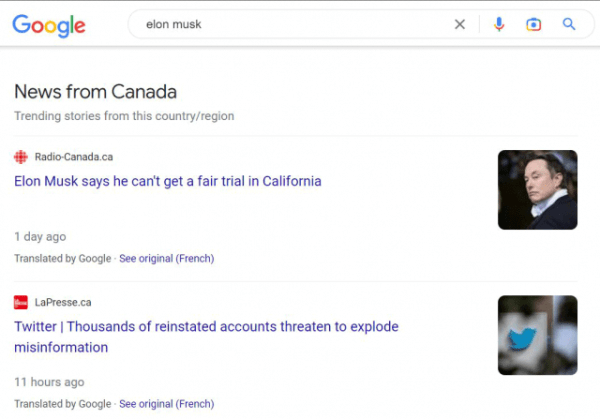Click the magnifier search button
This screenshot has height=419, width=600.
pos(569,25)
